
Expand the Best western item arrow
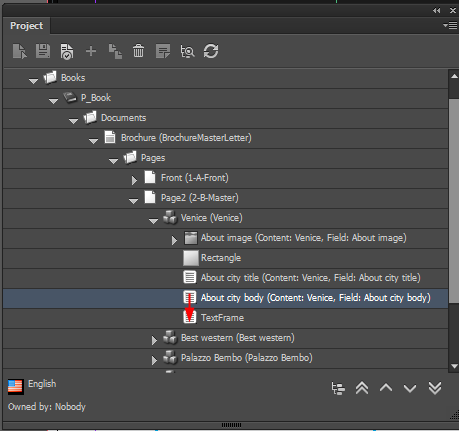click(x=154, y=340)
